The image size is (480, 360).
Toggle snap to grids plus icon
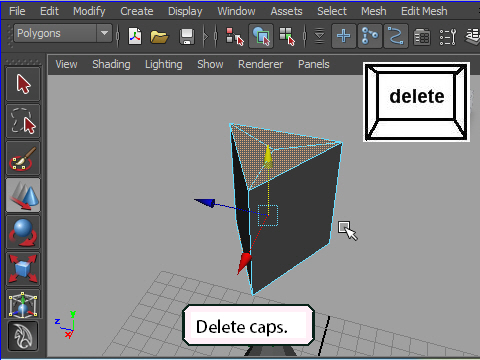[344, 36]
